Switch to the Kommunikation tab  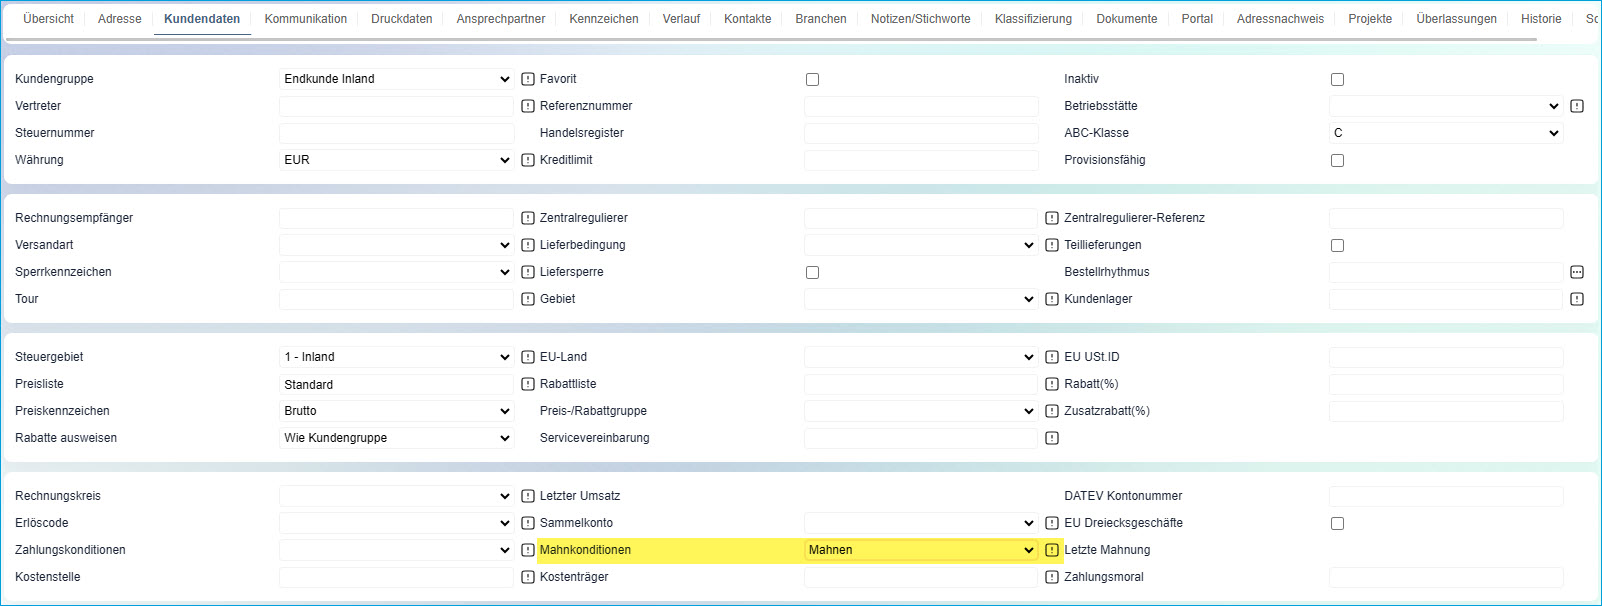(305, 19)
